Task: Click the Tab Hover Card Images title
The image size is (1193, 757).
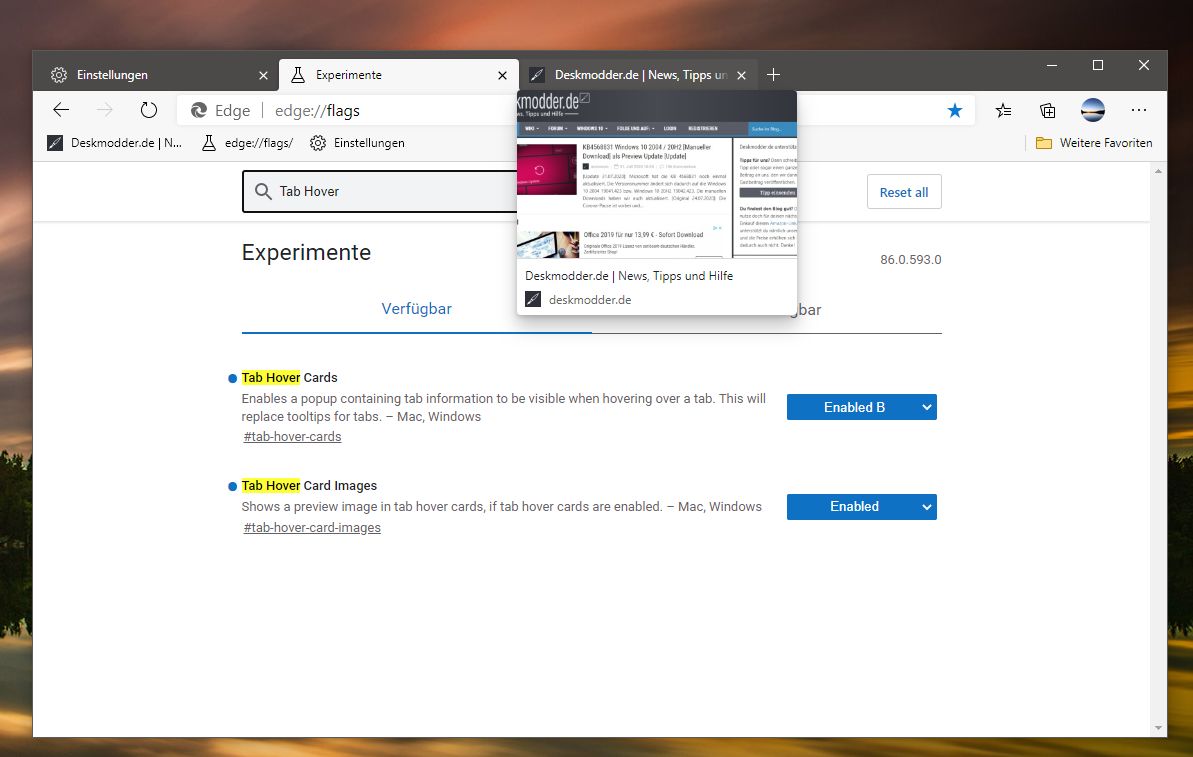Action: (x=309, y=485)
